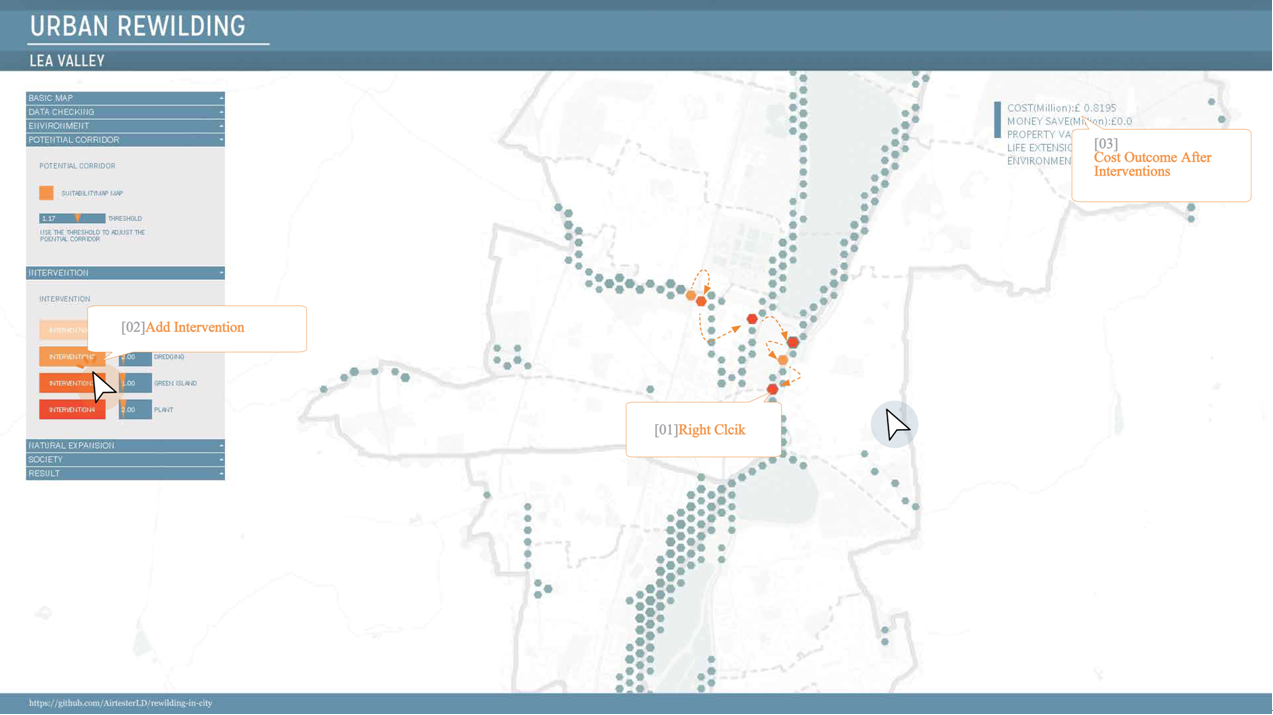Open the Society section

125,460
